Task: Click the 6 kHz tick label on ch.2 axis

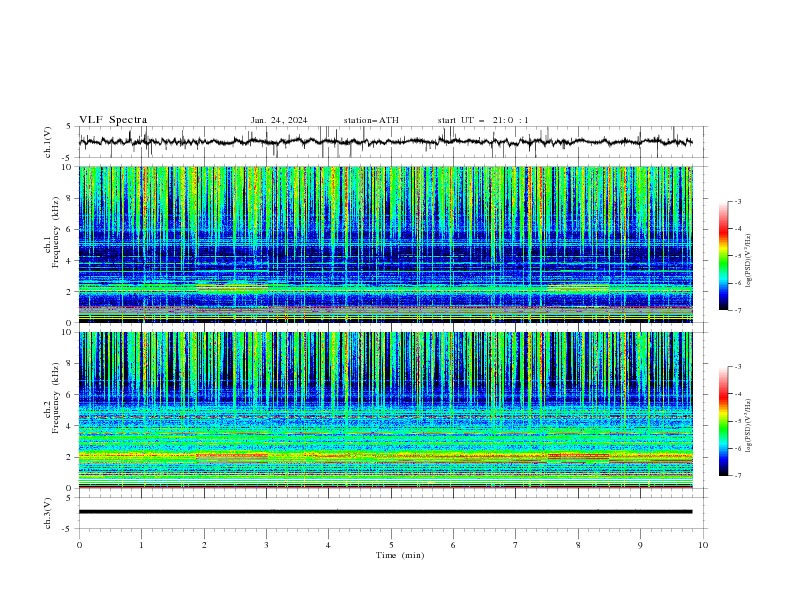Action: click(70, 395)
